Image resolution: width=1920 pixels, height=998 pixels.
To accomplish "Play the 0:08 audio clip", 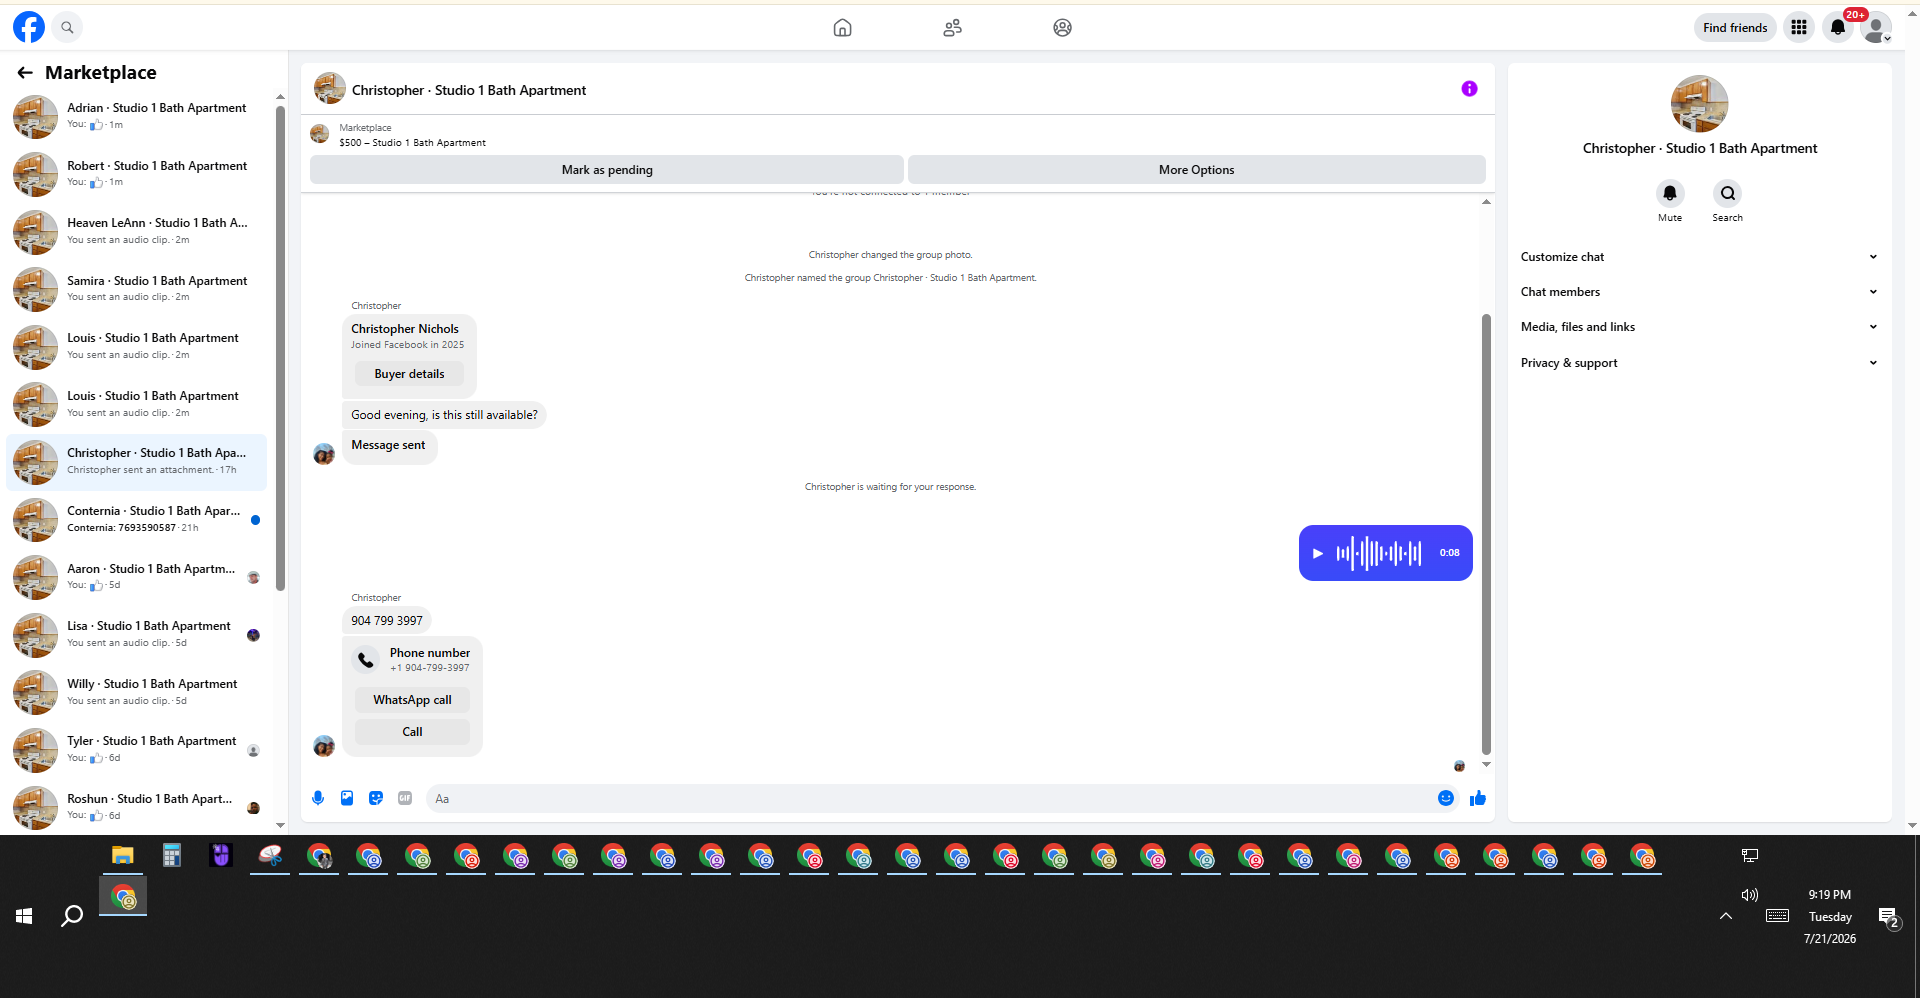I will [x=1318, y=553].
